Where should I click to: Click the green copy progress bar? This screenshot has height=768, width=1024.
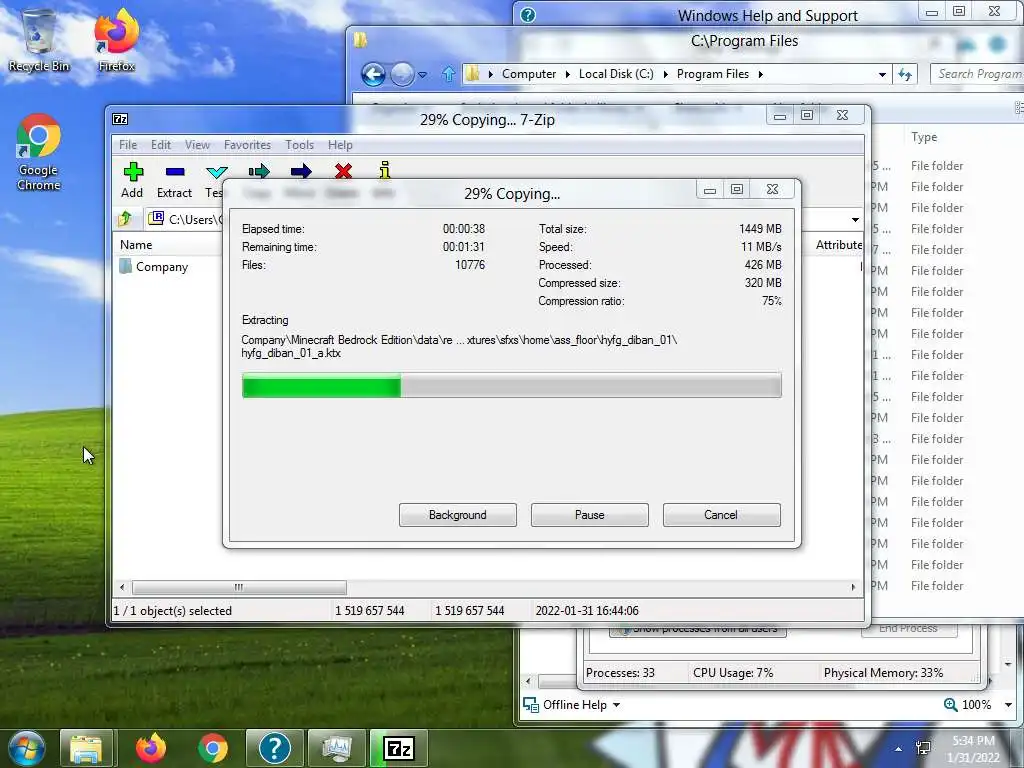click(x=511, y=385)
